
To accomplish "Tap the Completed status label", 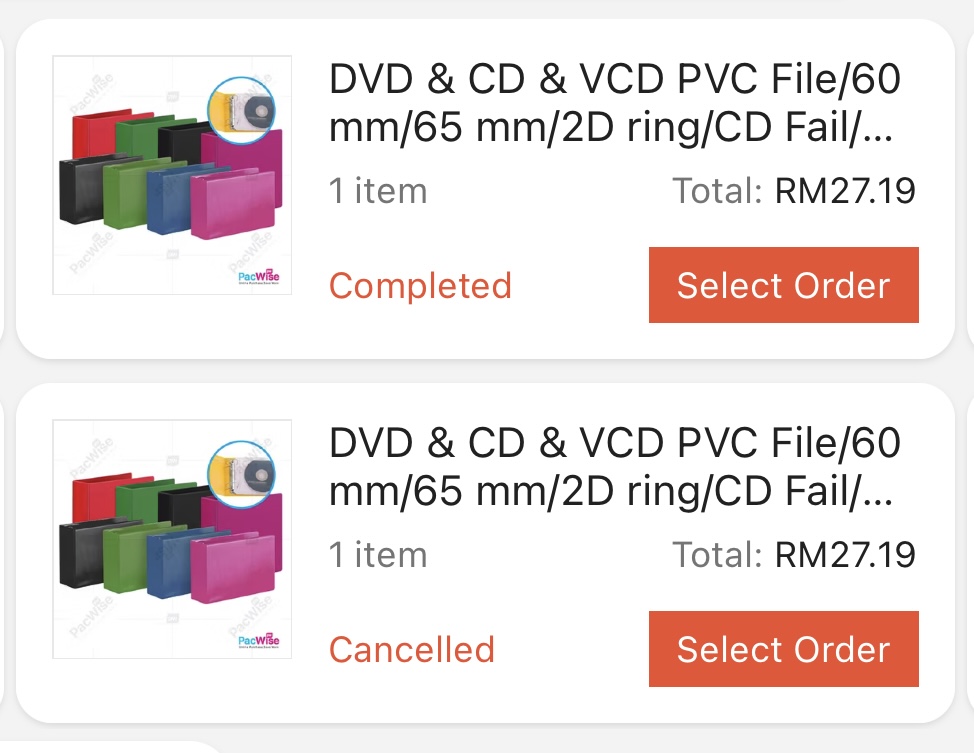I will pos(420,286).
